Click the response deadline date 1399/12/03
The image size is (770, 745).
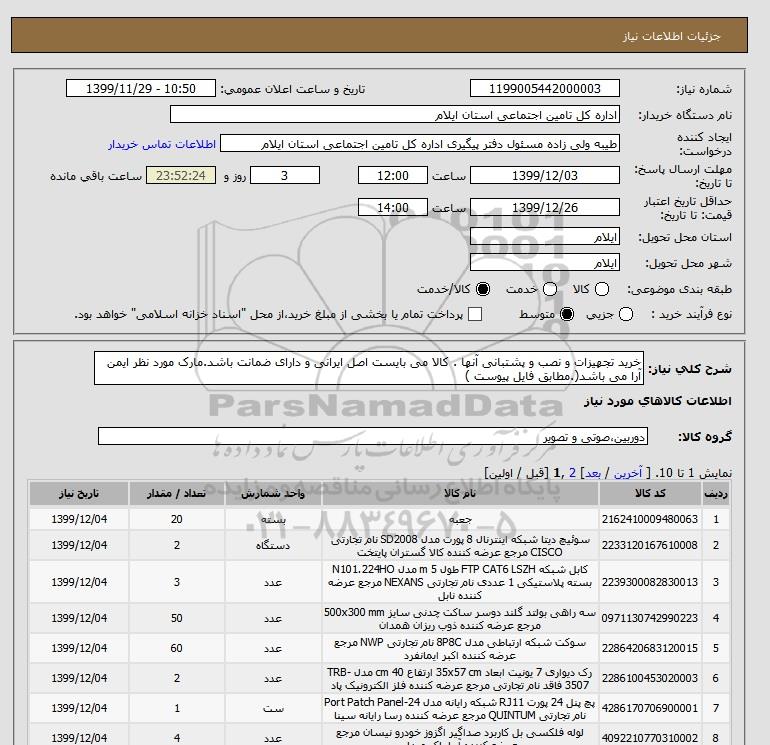545,175
